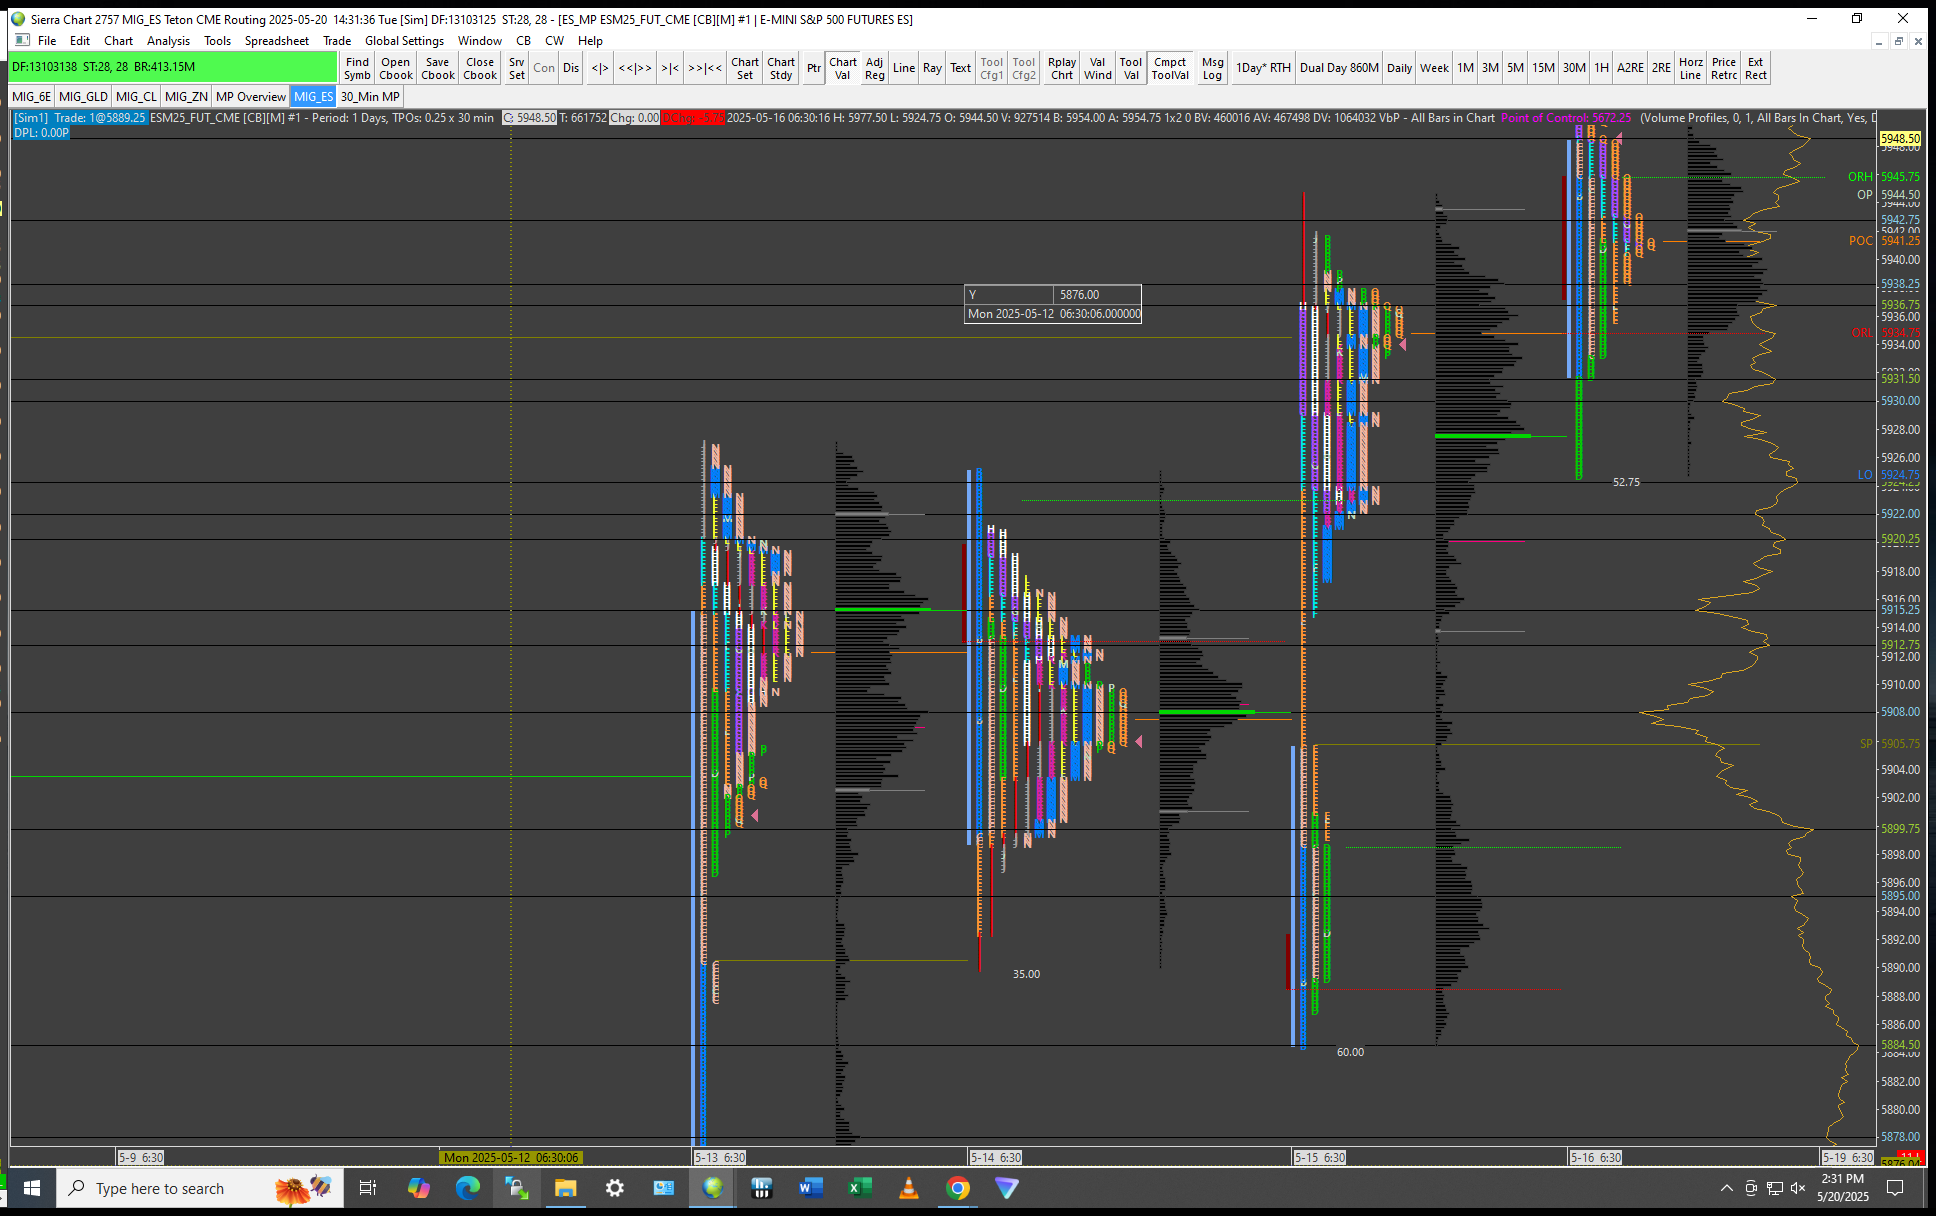Select the Price Retrc tool
Screen dimensions: 1936x1216
pyautogui.click(x=1724, y=68)
